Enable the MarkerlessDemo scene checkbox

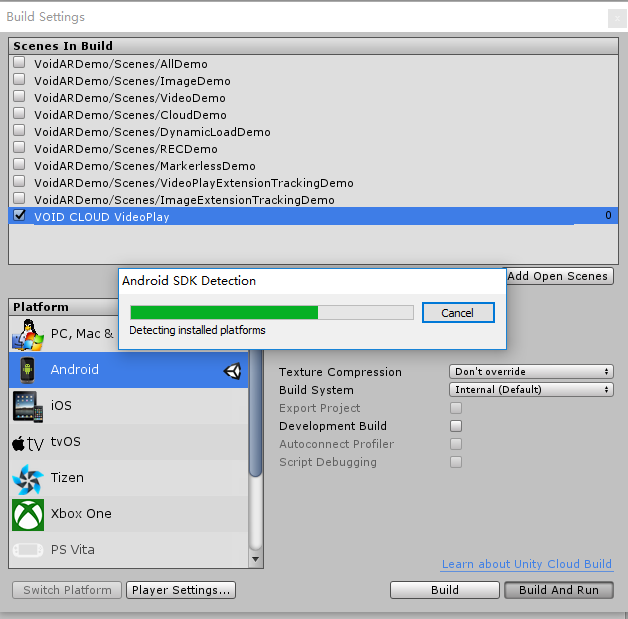click(19, 165)
